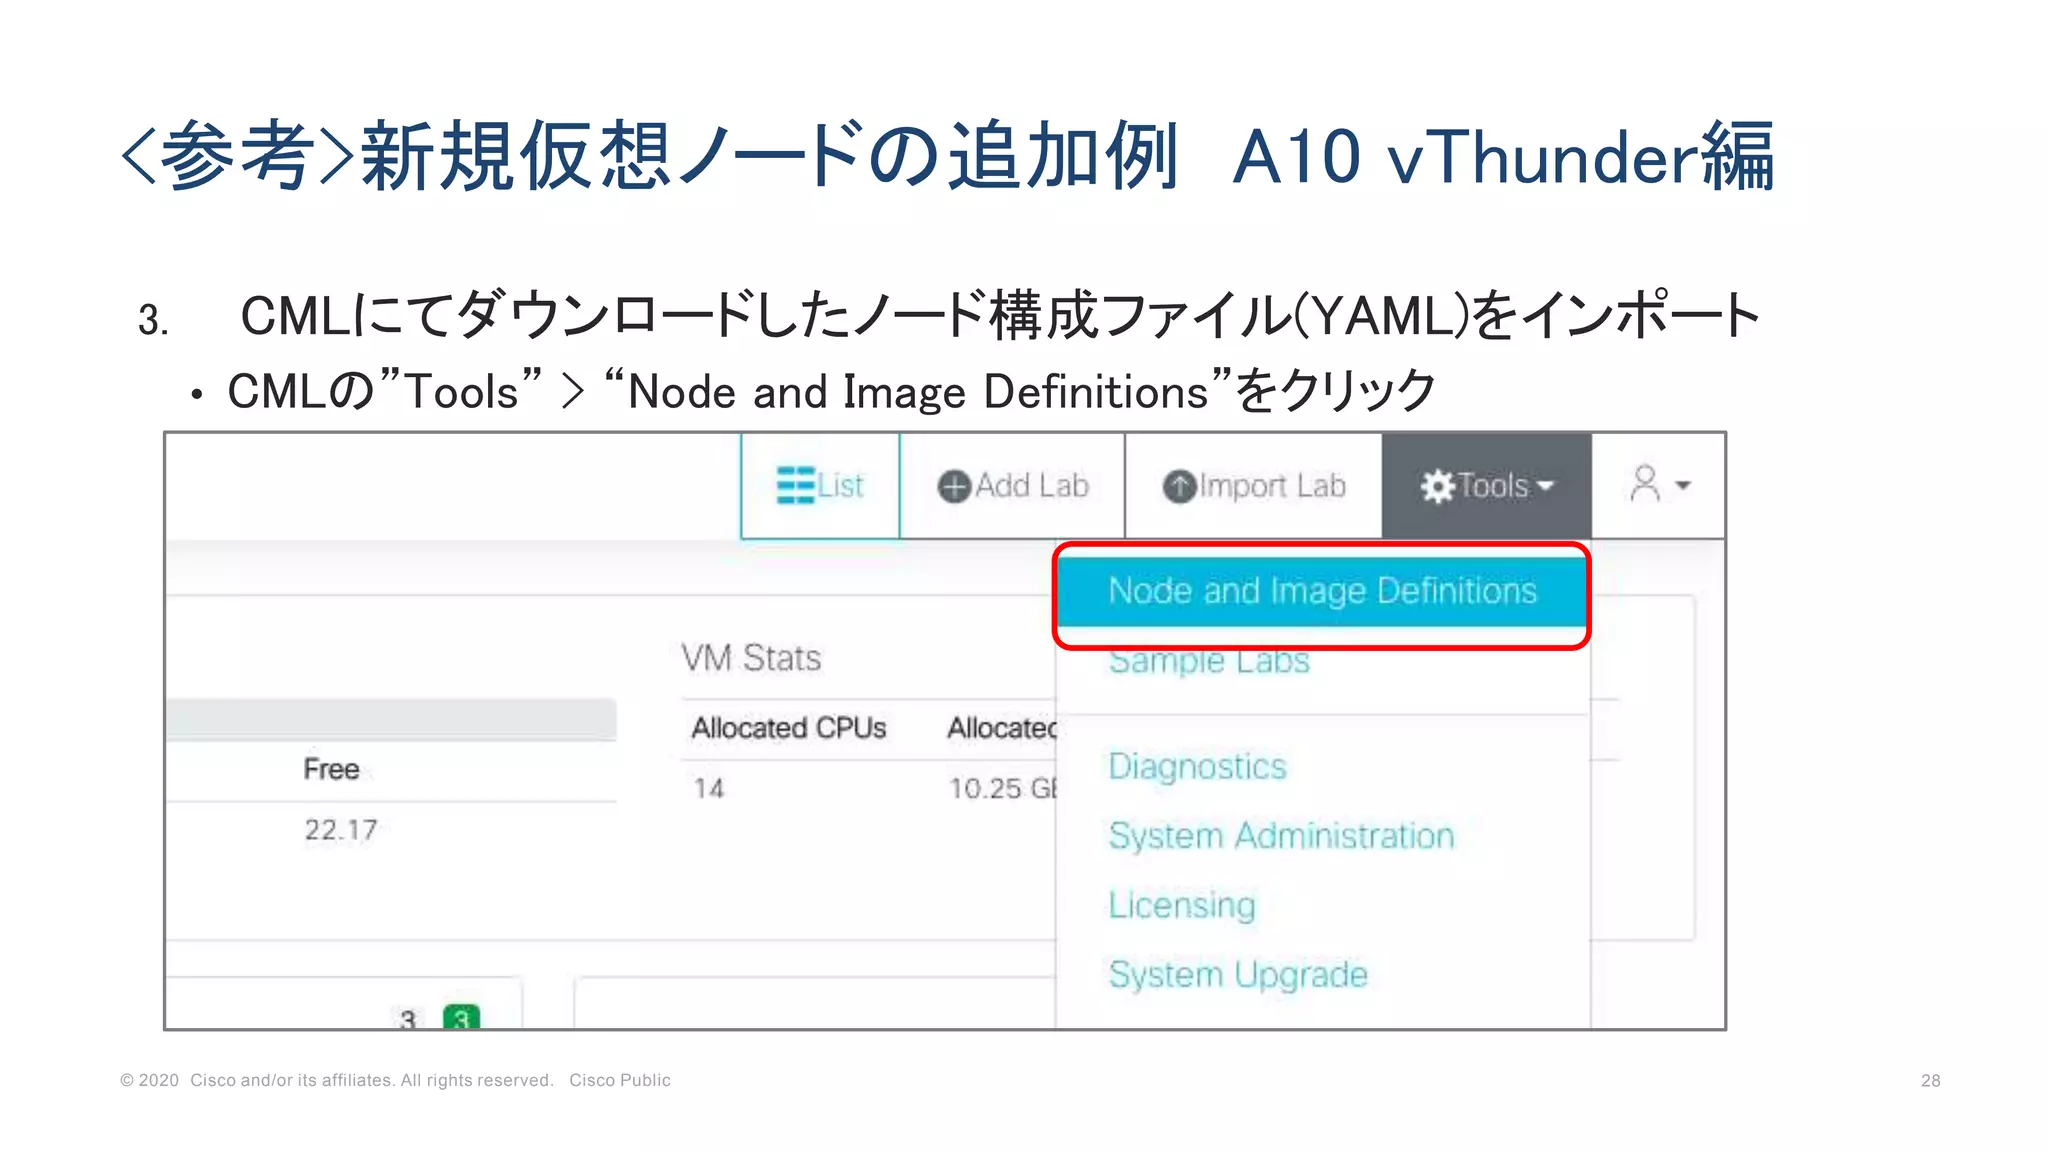Select System Upgrade option
This screenshot has height=1152, width=2048.
[x=1237, y=974]
